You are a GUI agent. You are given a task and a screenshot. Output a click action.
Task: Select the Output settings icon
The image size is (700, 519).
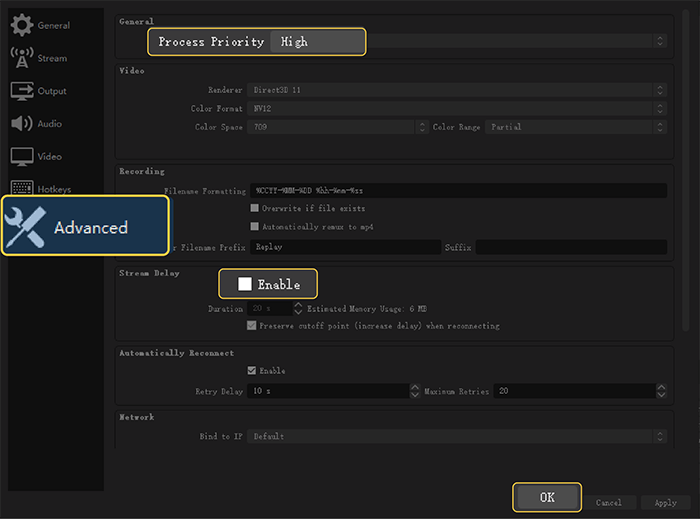22,91
